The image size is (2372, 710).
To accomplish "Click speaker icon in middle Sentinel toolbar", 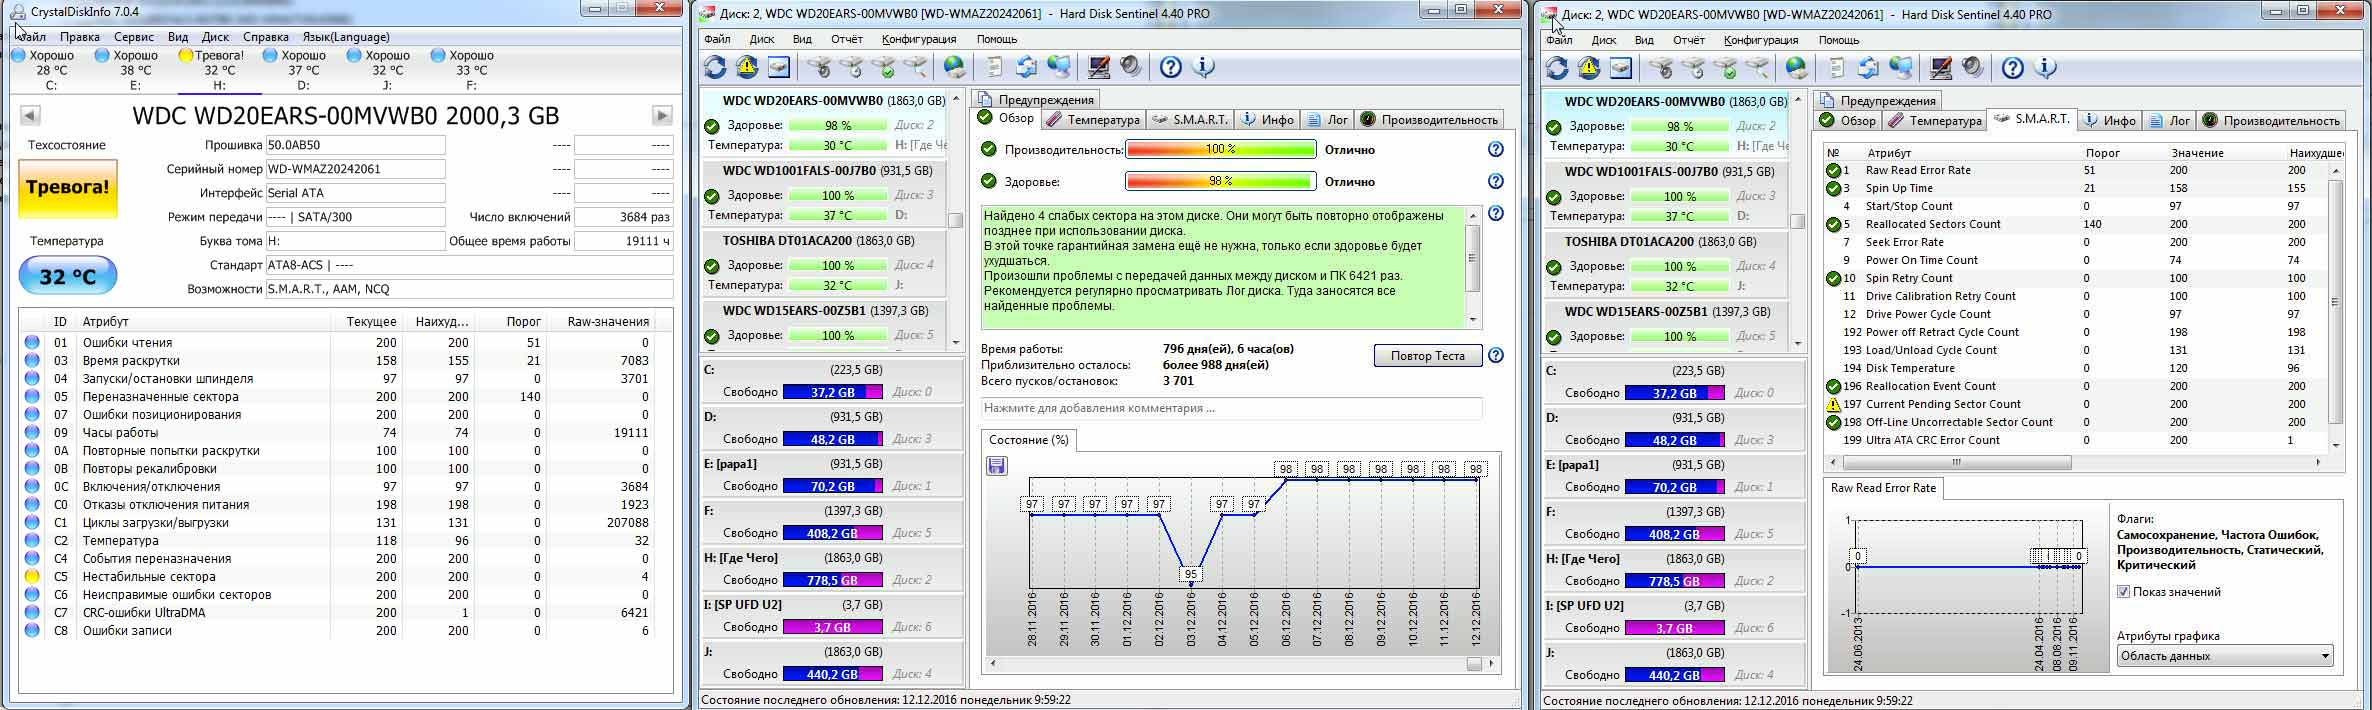I will tap(1131, 67).
